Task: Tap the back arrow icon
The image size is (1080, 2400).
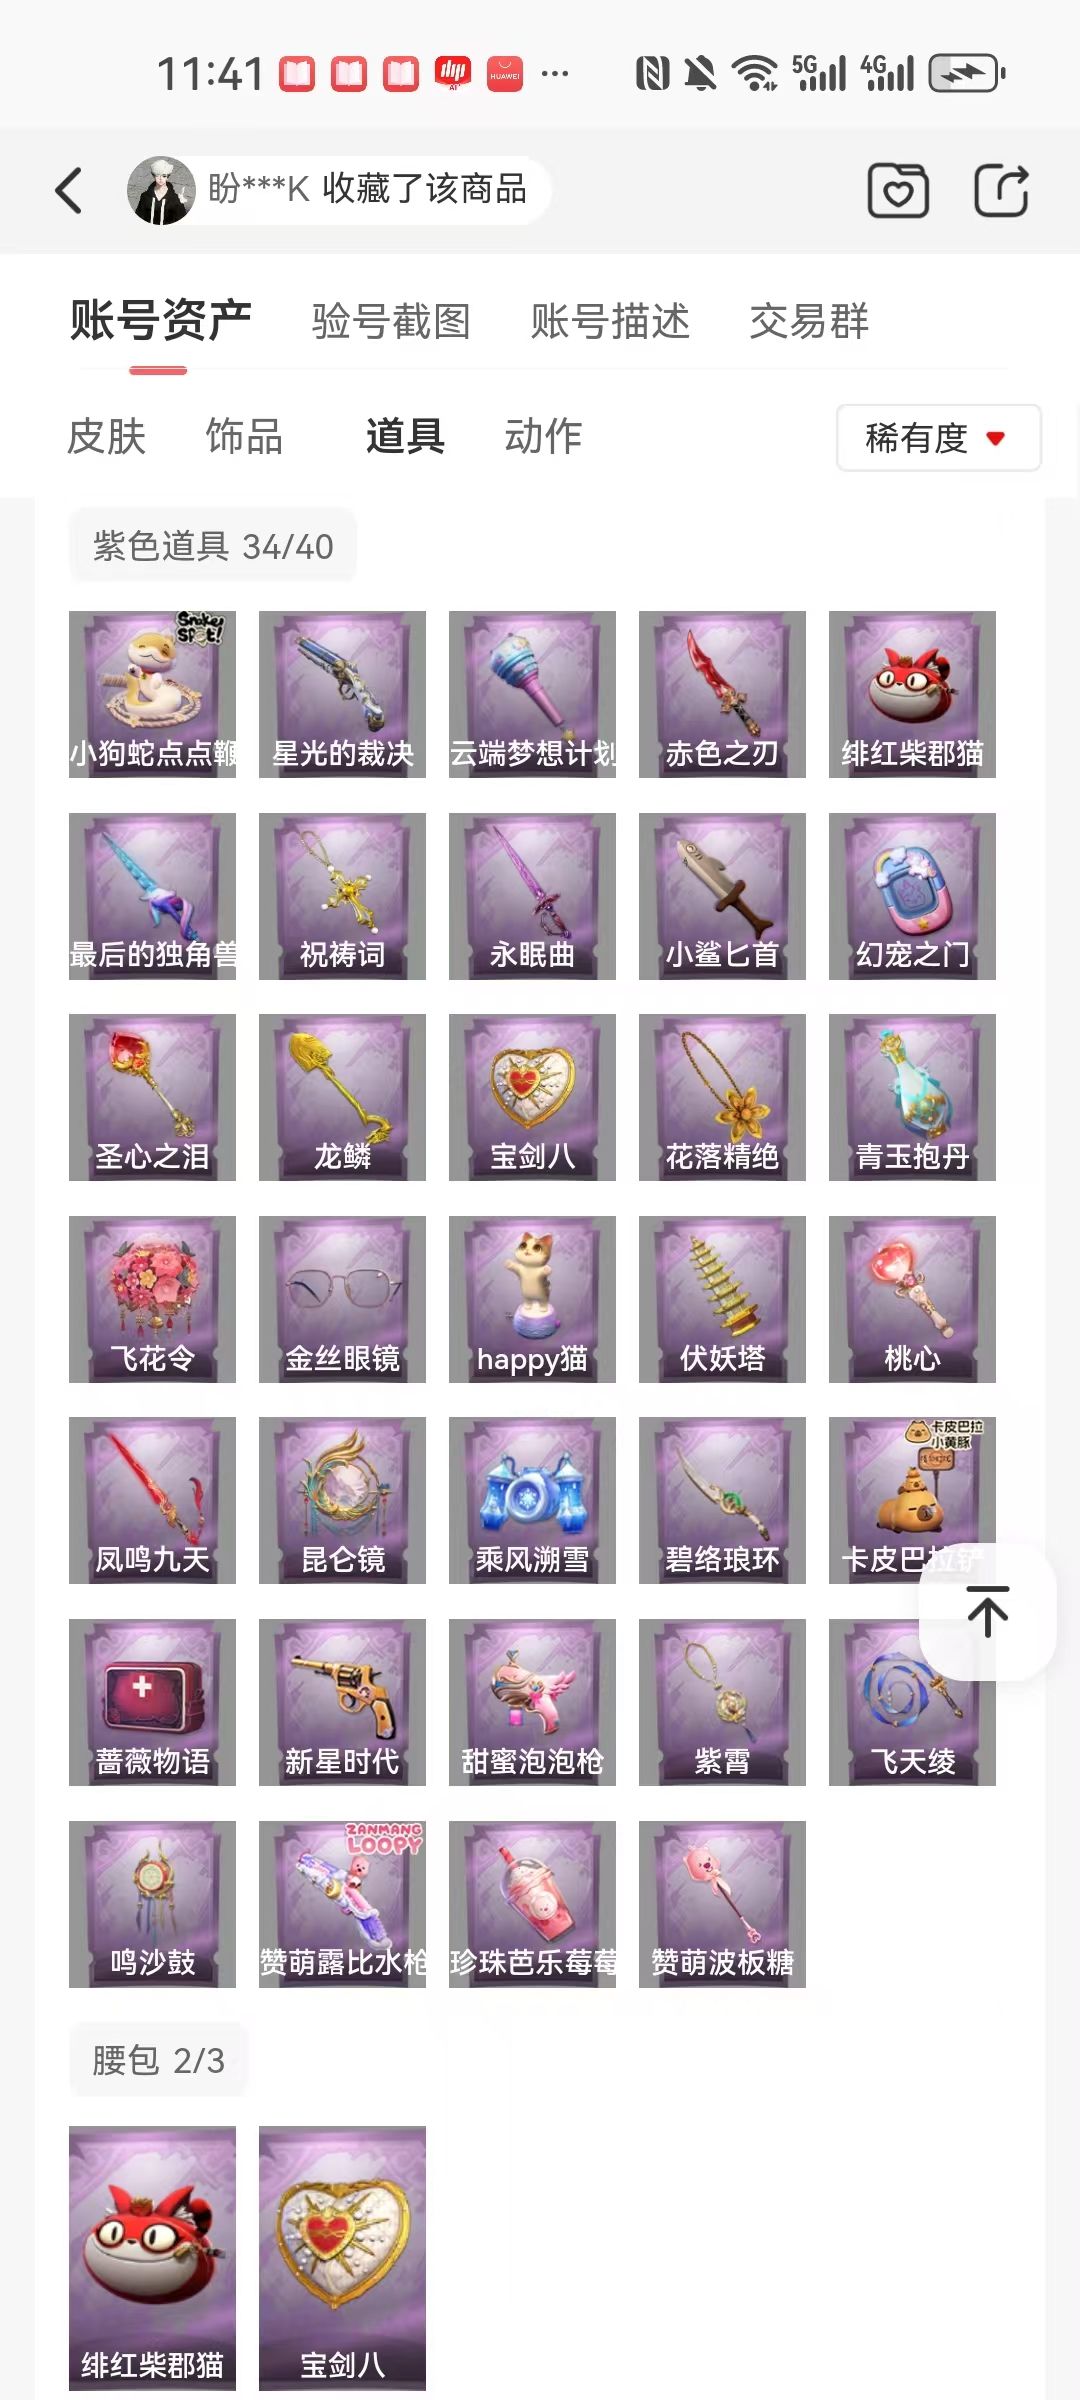Action: pyautogui.click(x=68, y=190)
